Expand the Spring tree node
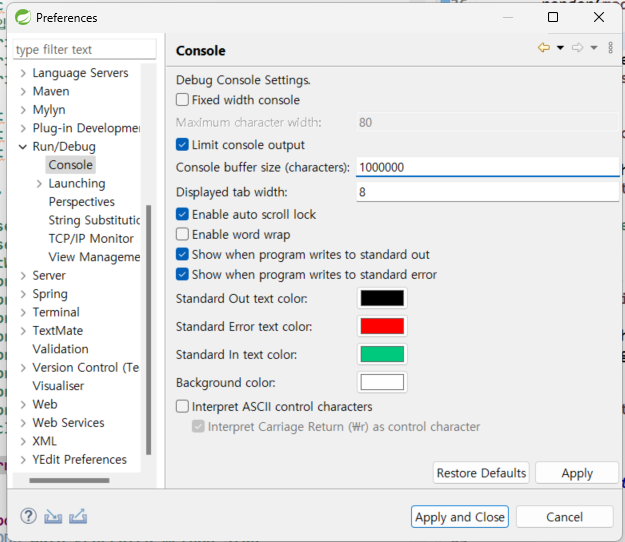This screenshot has width=625, height=542. point(23,294)
